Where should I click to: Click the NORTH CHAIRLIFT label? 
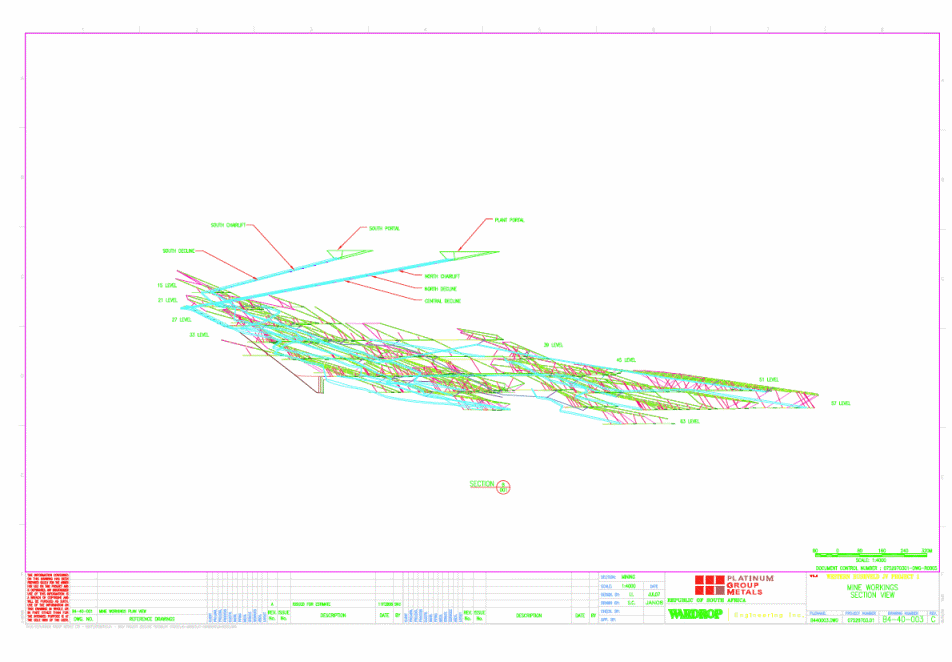point(442,276)
